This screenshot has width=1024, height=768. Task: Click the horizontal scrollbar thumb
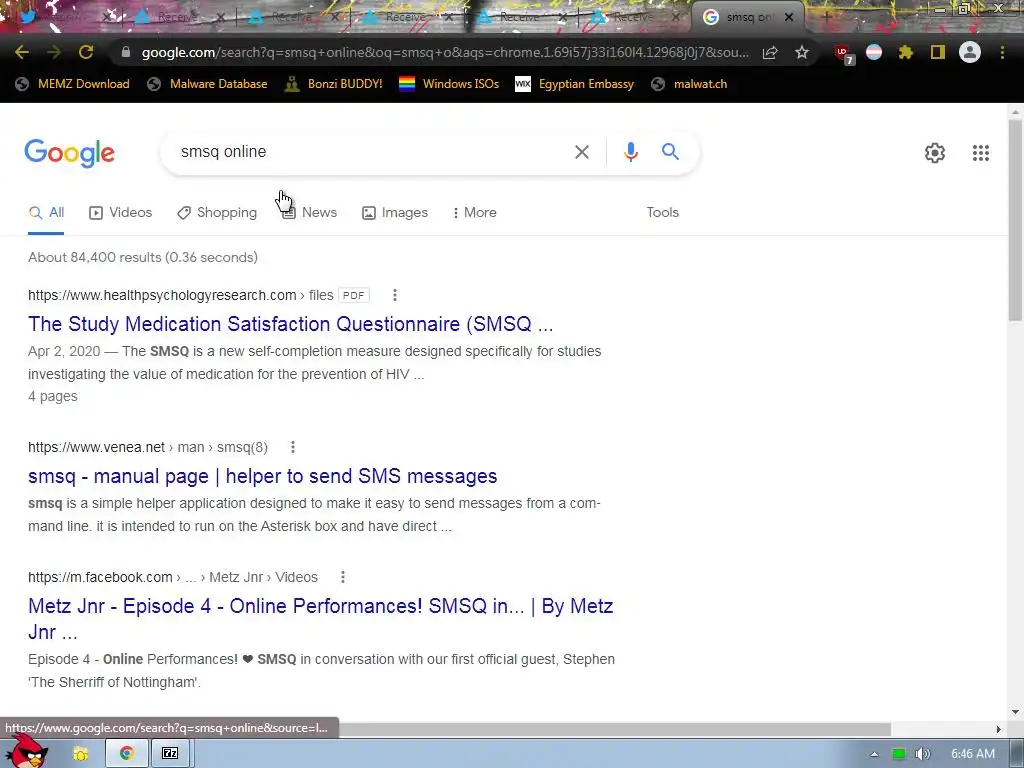pyautogui.click(x=615, y=729)
